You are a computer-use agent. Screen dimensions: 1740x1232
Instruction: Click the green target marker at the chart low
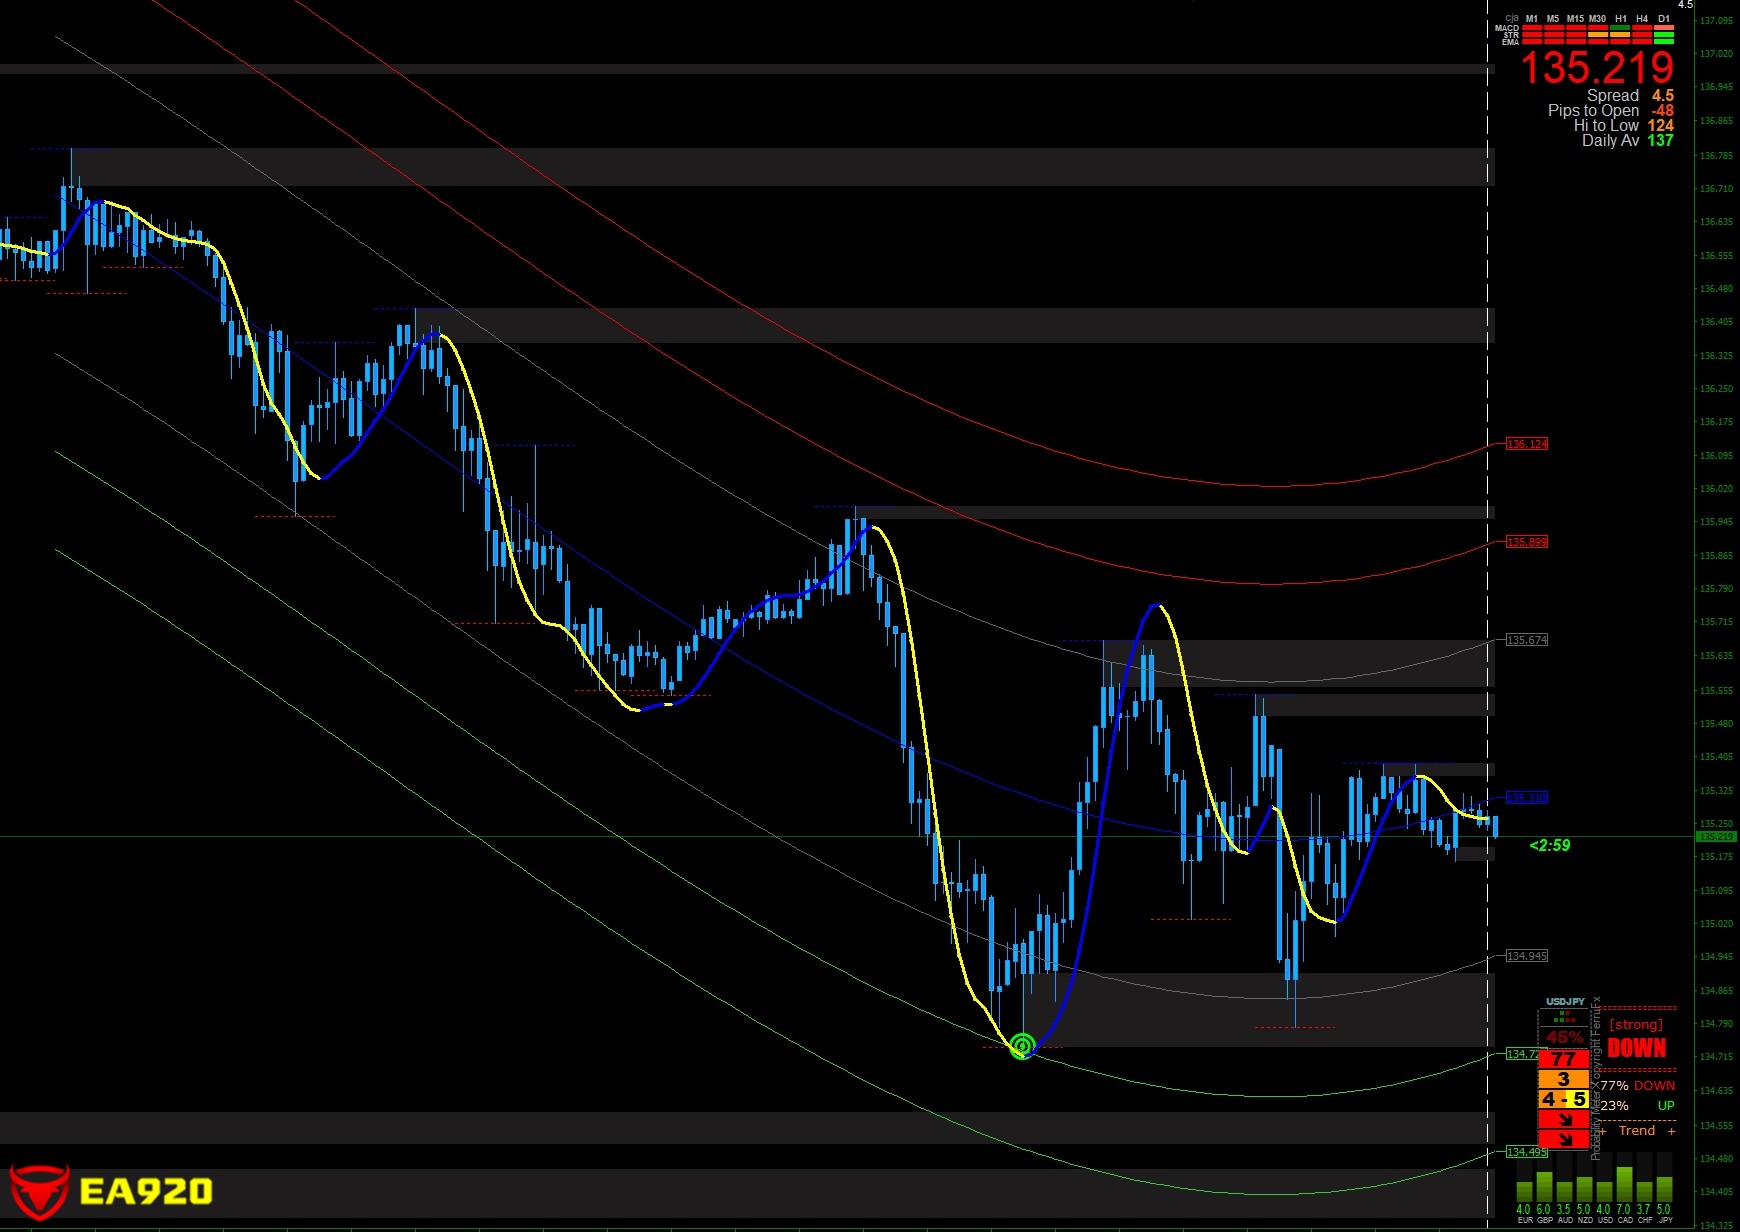1021,1046
